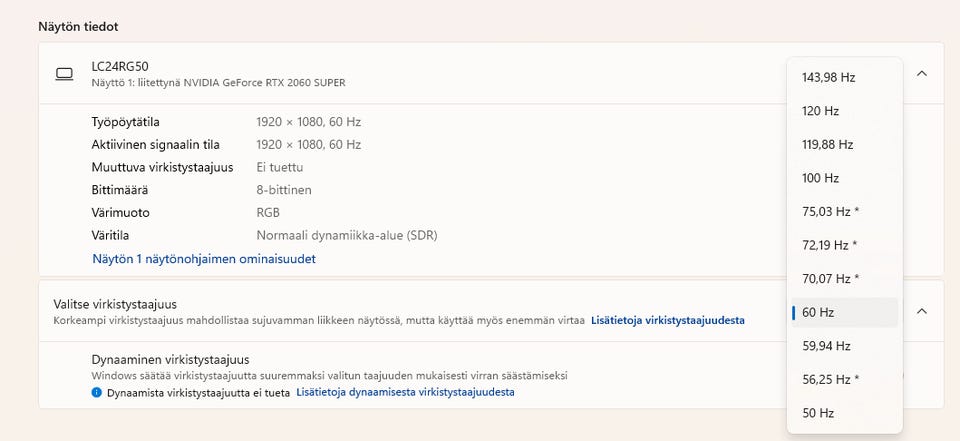Click the Näytön tiedot heading
This screenshot has height=441, width=960.
78,26
